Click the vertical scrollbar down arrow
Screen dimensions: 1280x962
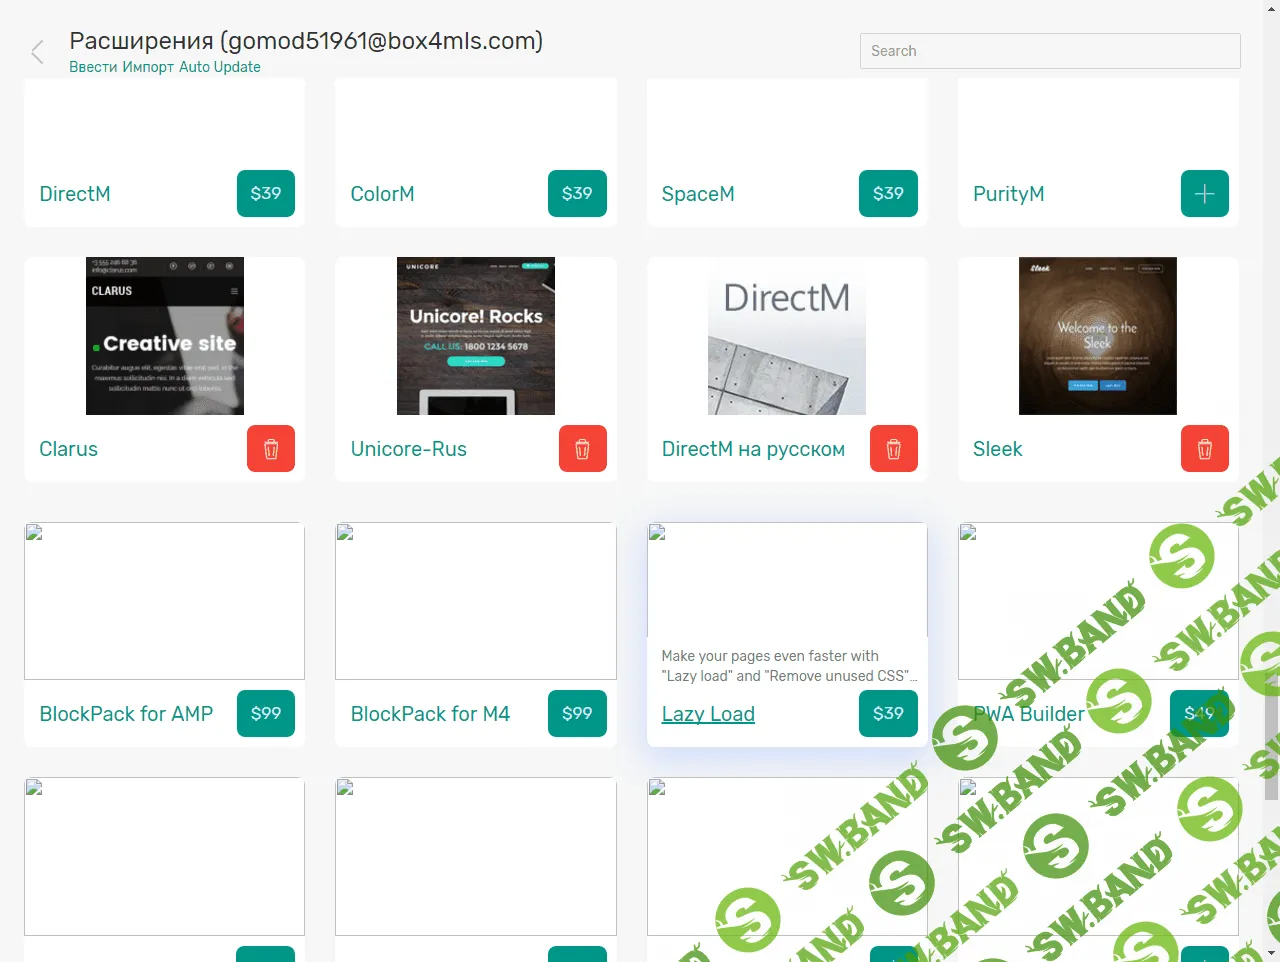coord(1271,952)
